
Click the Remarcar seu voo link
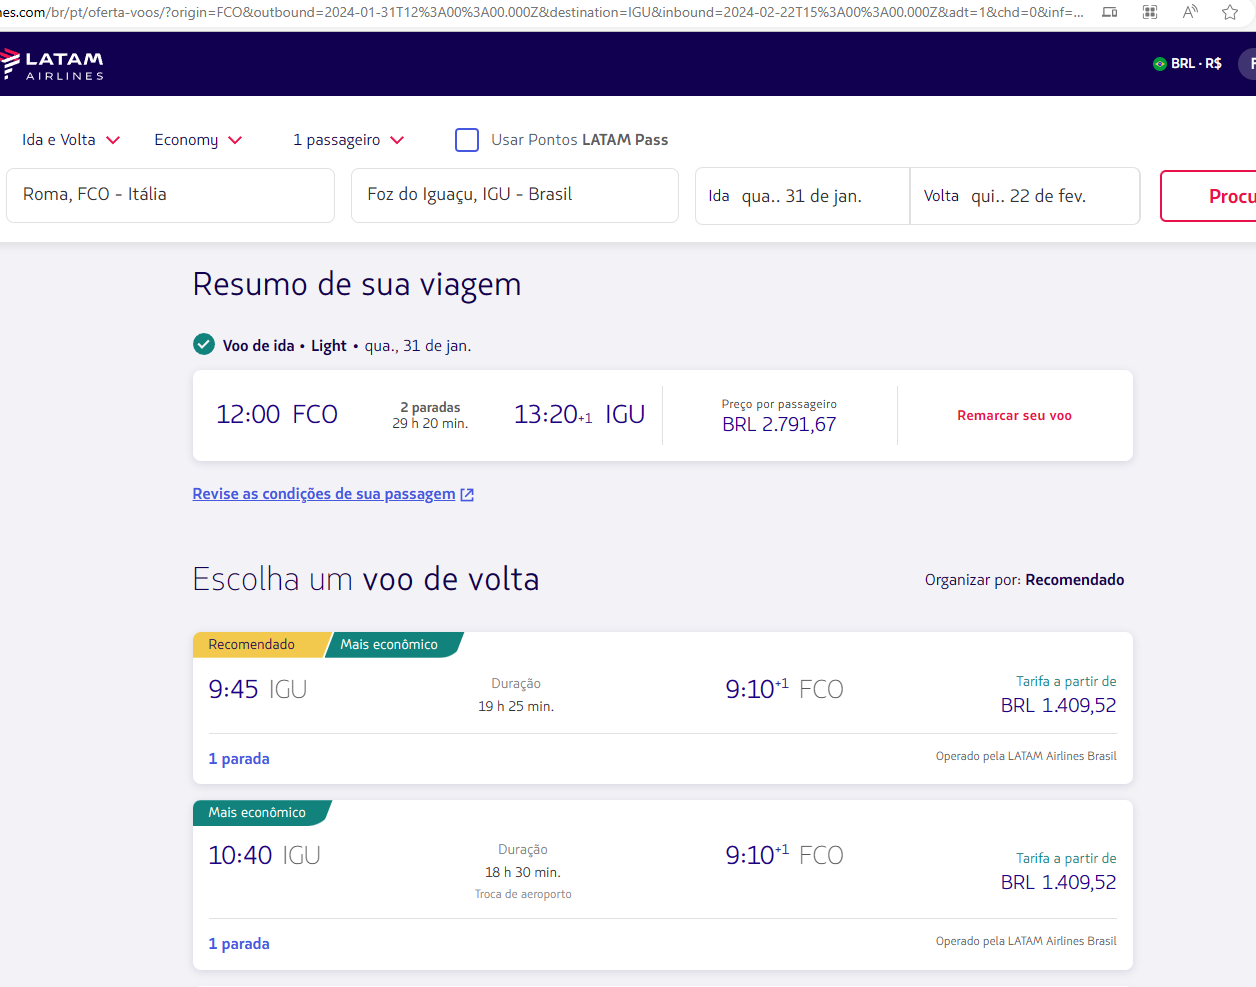point(1014,415)
